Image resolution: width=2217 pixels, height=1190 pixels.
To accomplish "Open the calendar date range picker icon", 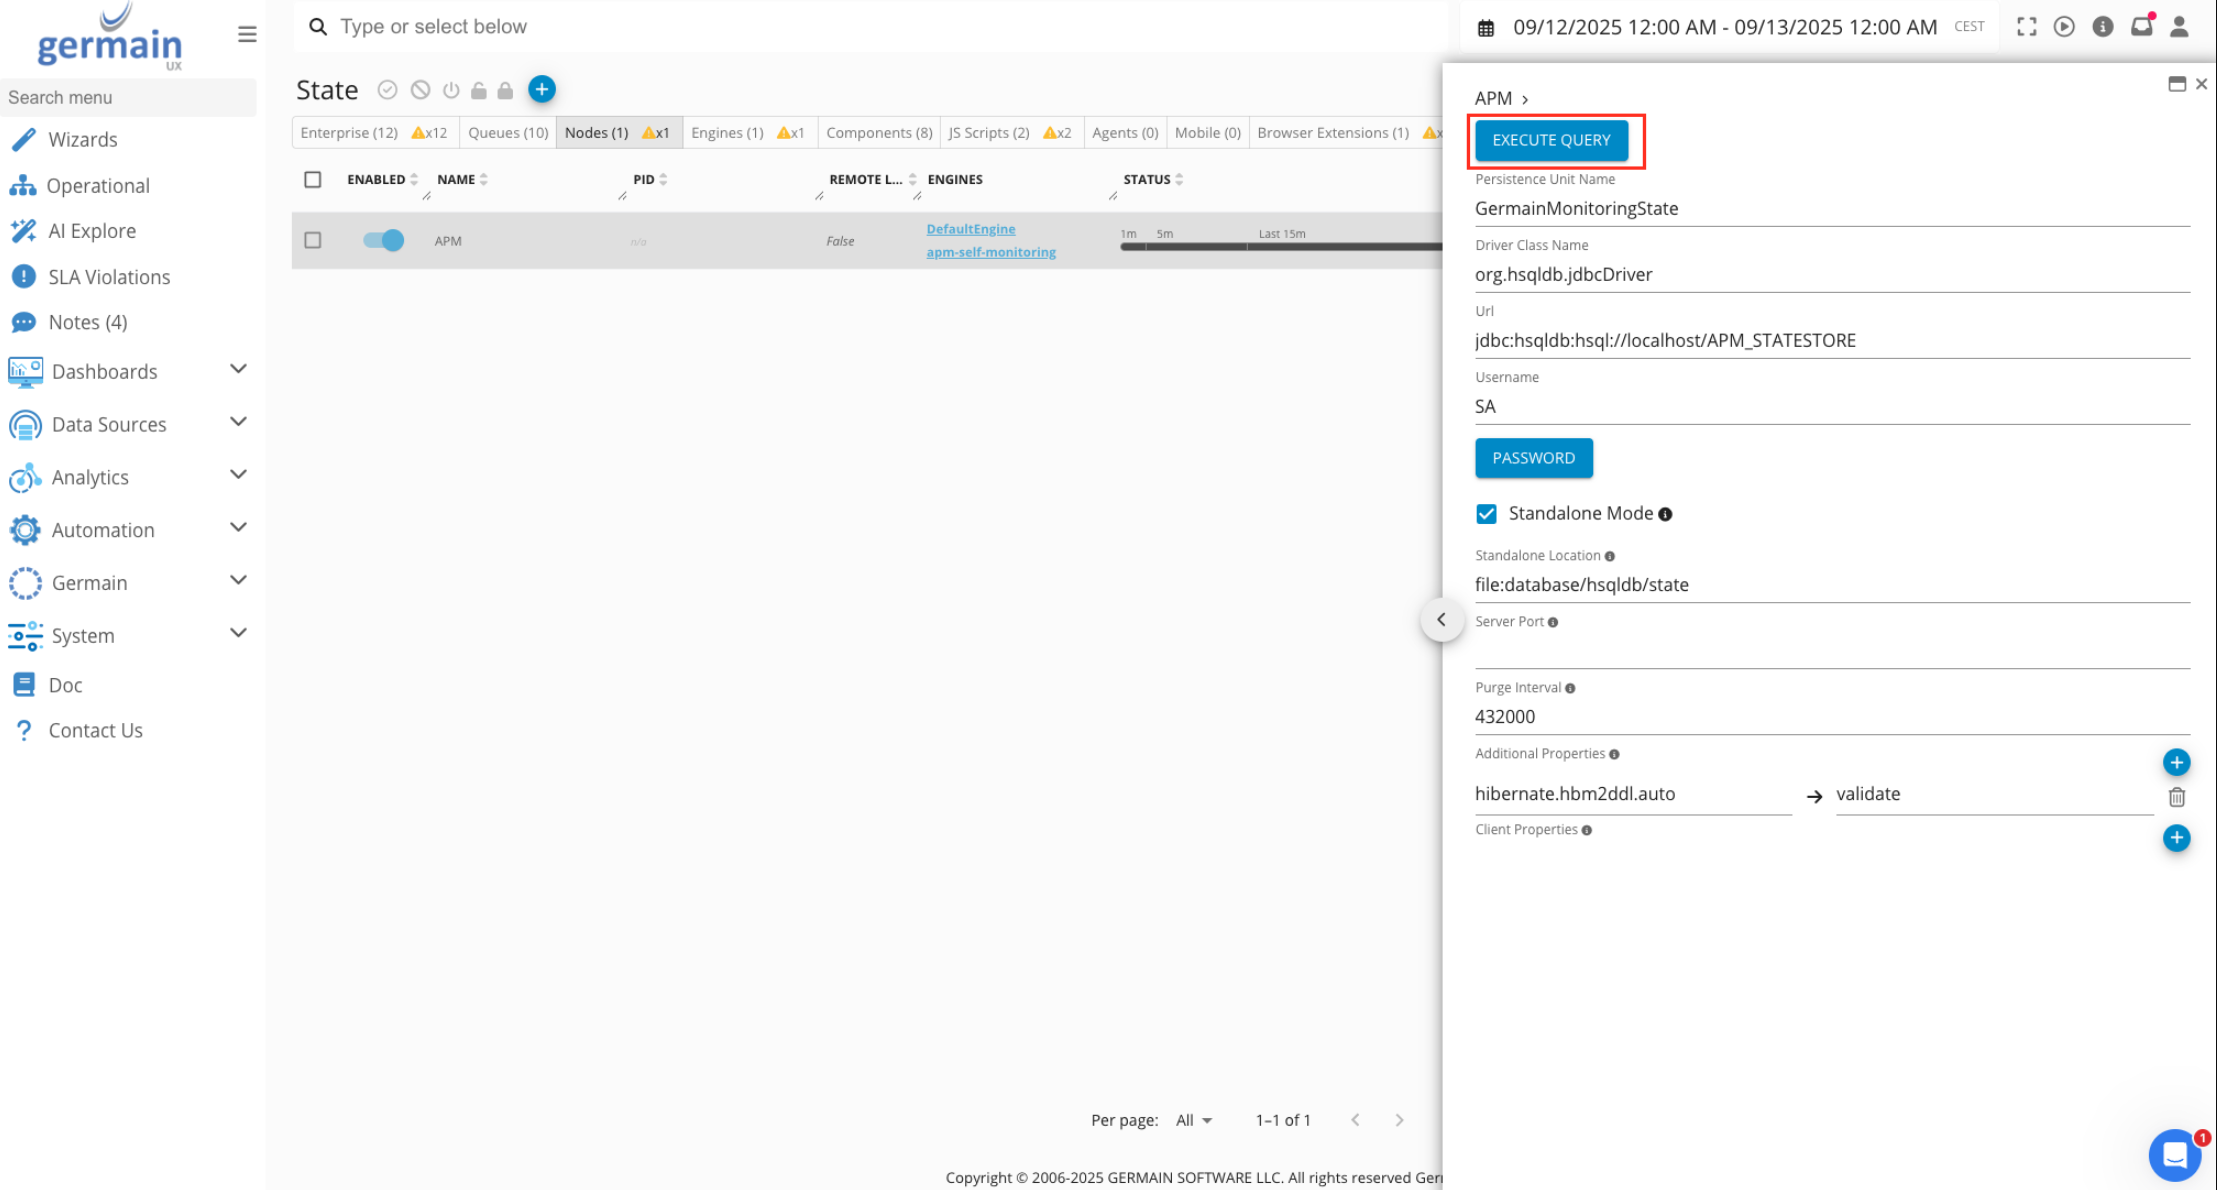I will (1486, 28).
